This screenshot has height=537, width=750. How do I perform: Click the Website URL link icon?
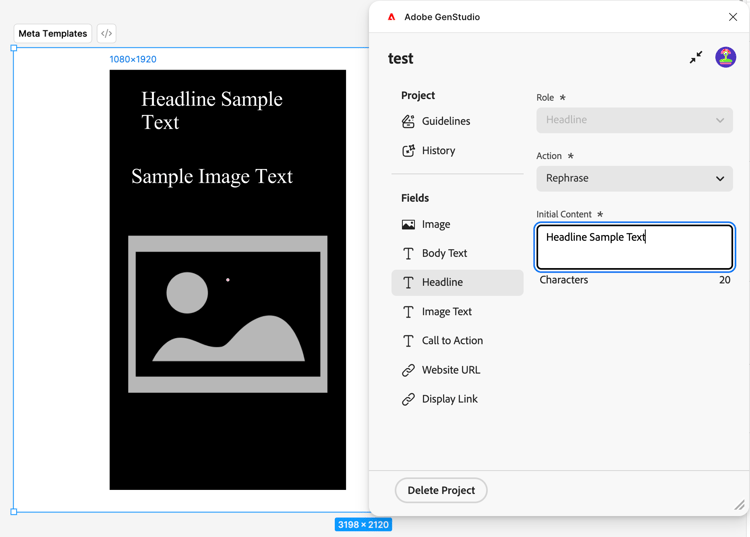[408, 370]
